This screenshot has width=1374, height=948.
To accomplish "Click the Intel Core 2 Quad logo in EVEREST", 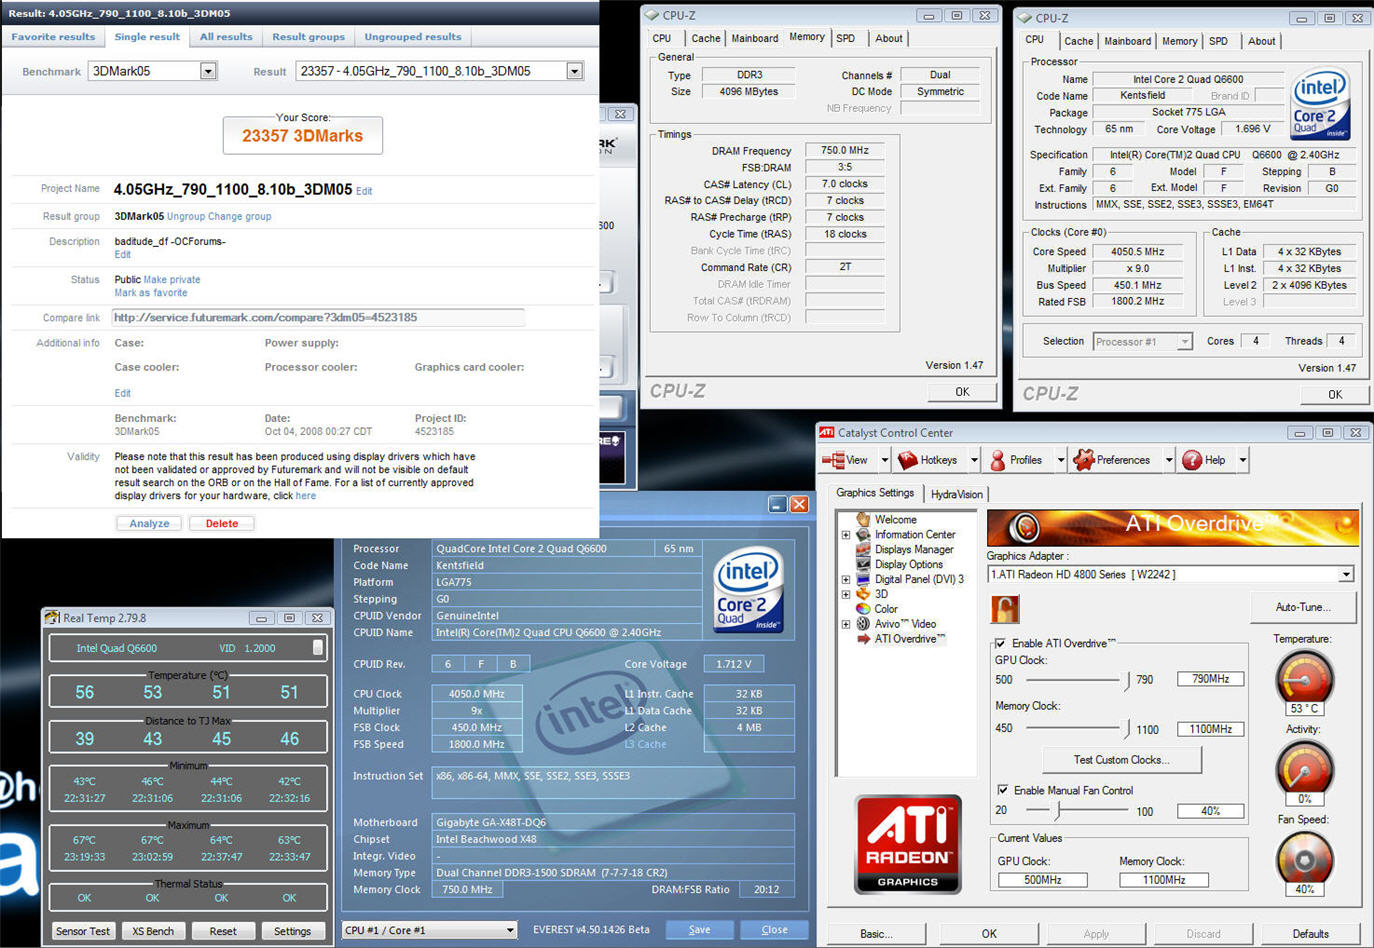I will click(x=749, y=589).
